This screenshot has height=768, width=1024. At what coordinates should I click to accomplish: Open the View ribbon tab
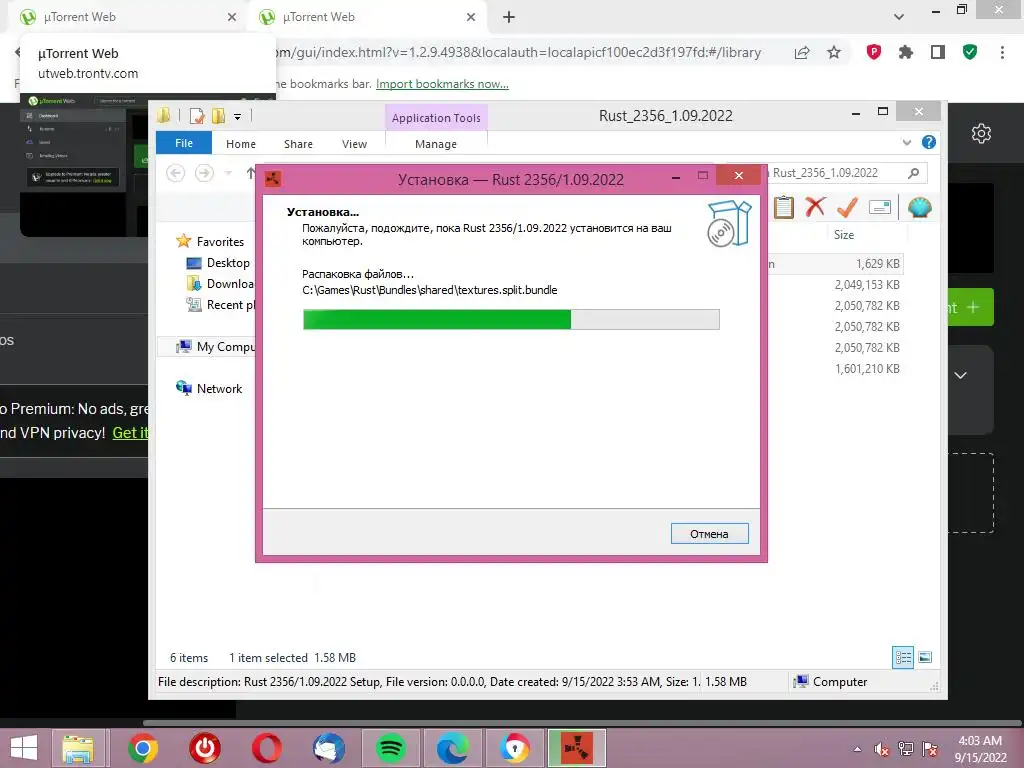(354, 144)
